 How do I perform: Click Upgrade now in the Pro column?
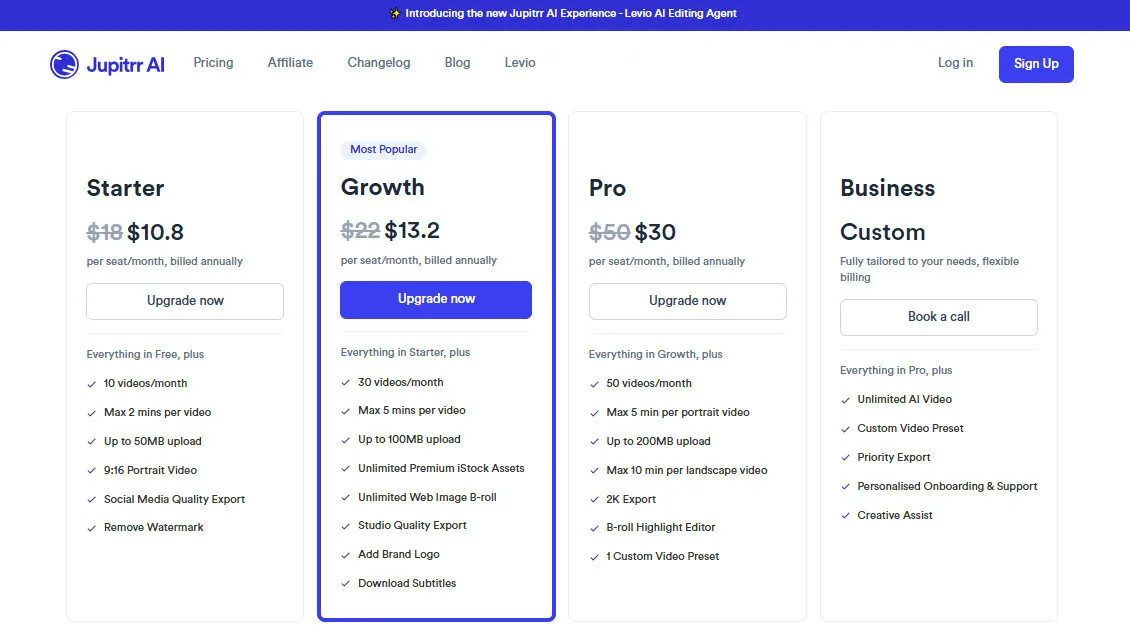click(x=687, y=301)
